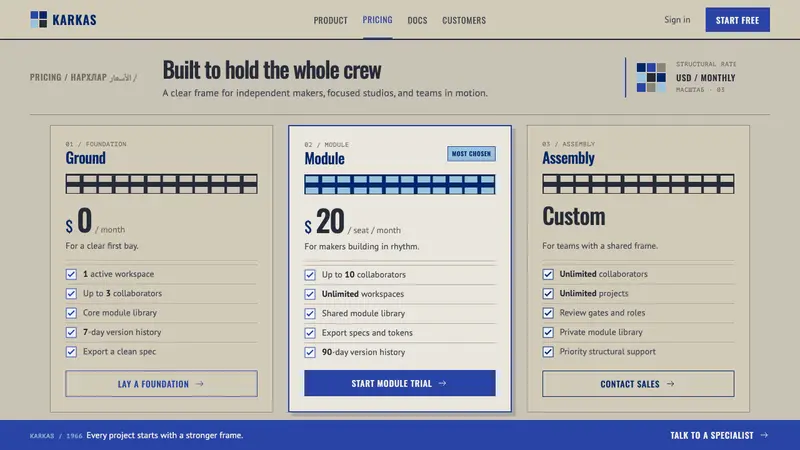Open the Product menu item
The image size is (800, 450).
(330, 20)
